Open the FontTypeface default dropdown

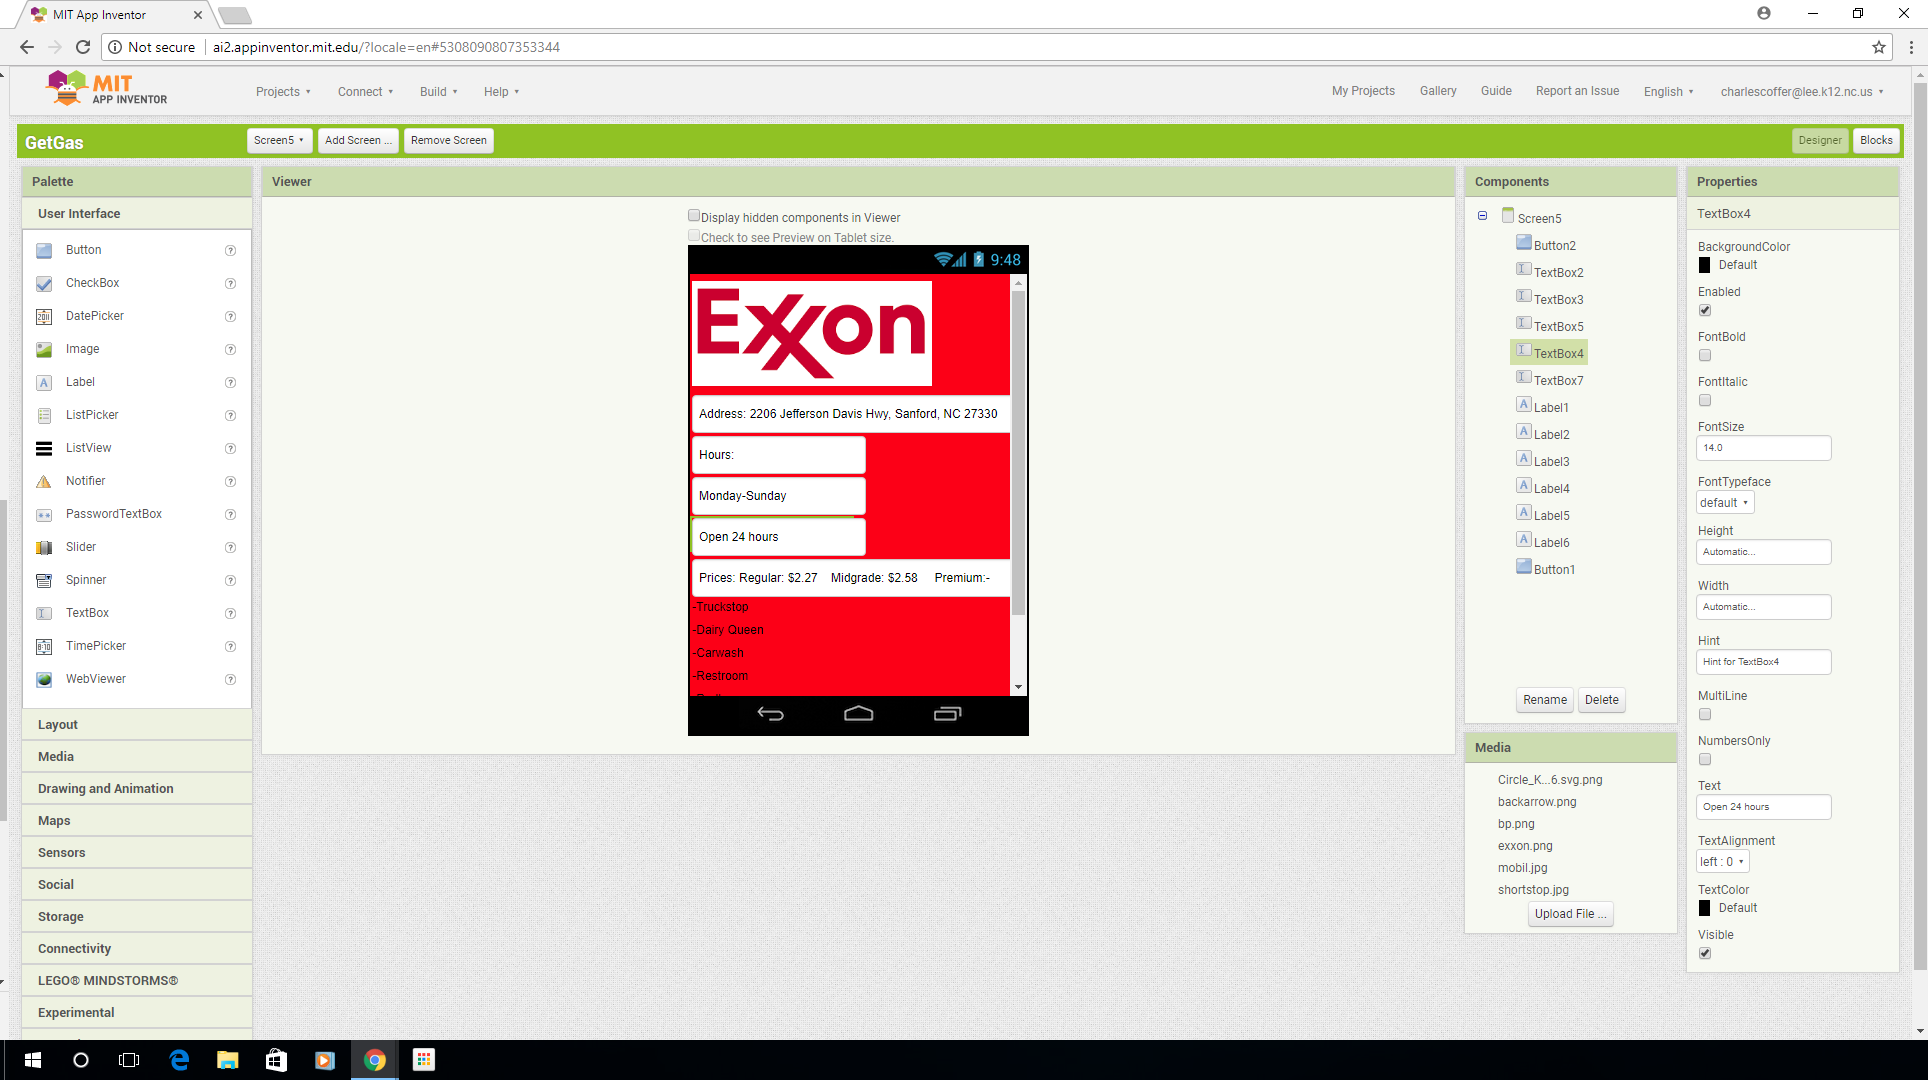click(x=1724, y=503)
